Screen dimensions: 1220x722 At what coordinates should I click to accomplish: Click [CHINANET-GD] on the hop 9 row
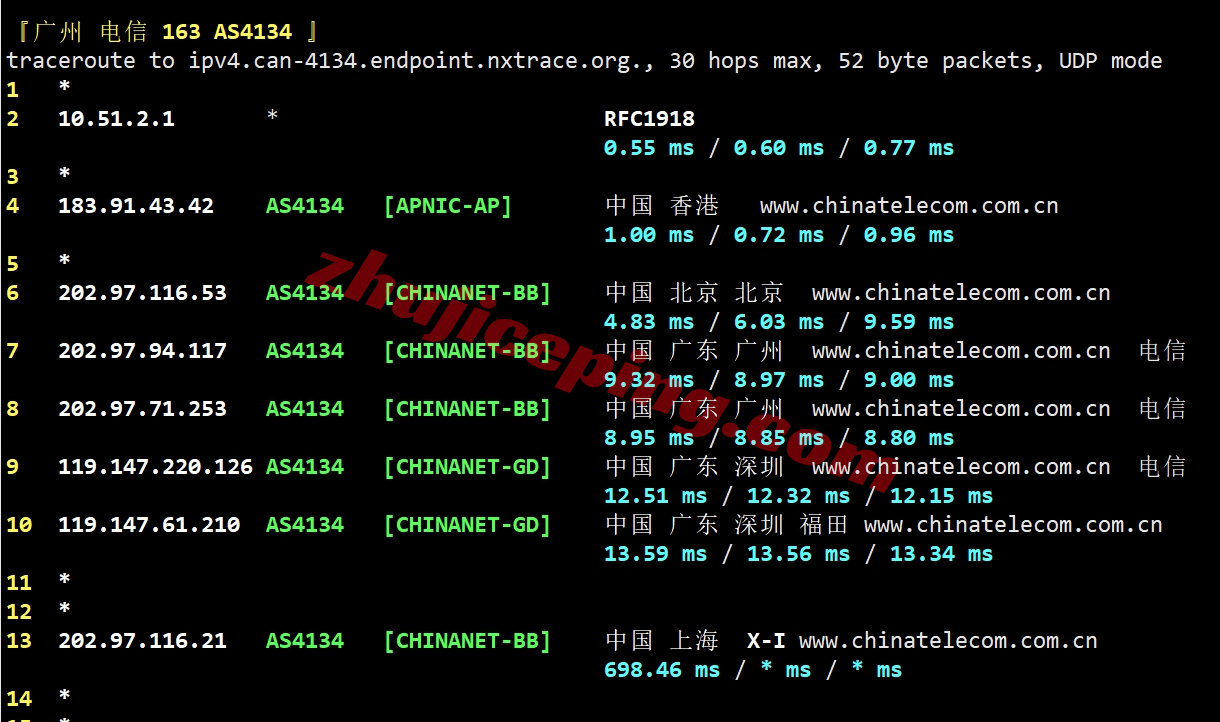click(467, 467)
